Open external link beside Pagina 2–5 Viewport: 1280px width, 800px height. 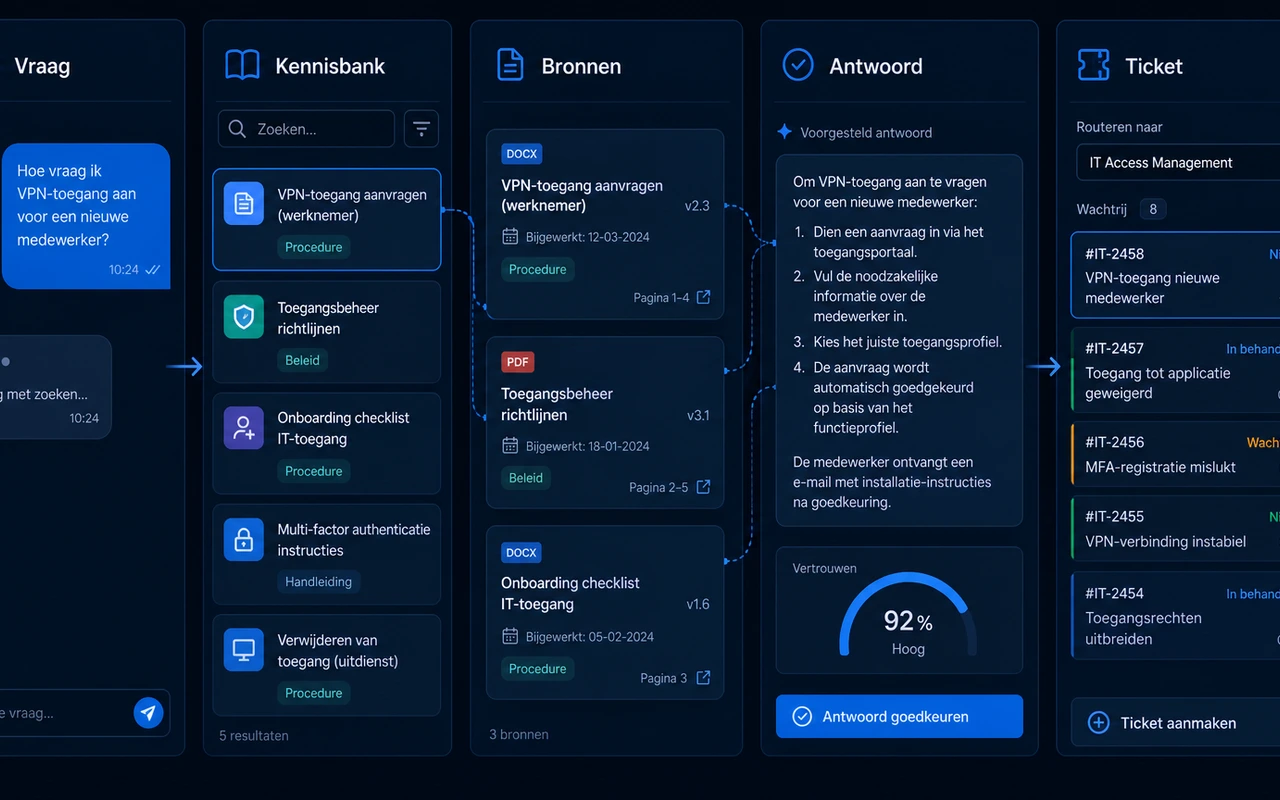tap(703, 487)
